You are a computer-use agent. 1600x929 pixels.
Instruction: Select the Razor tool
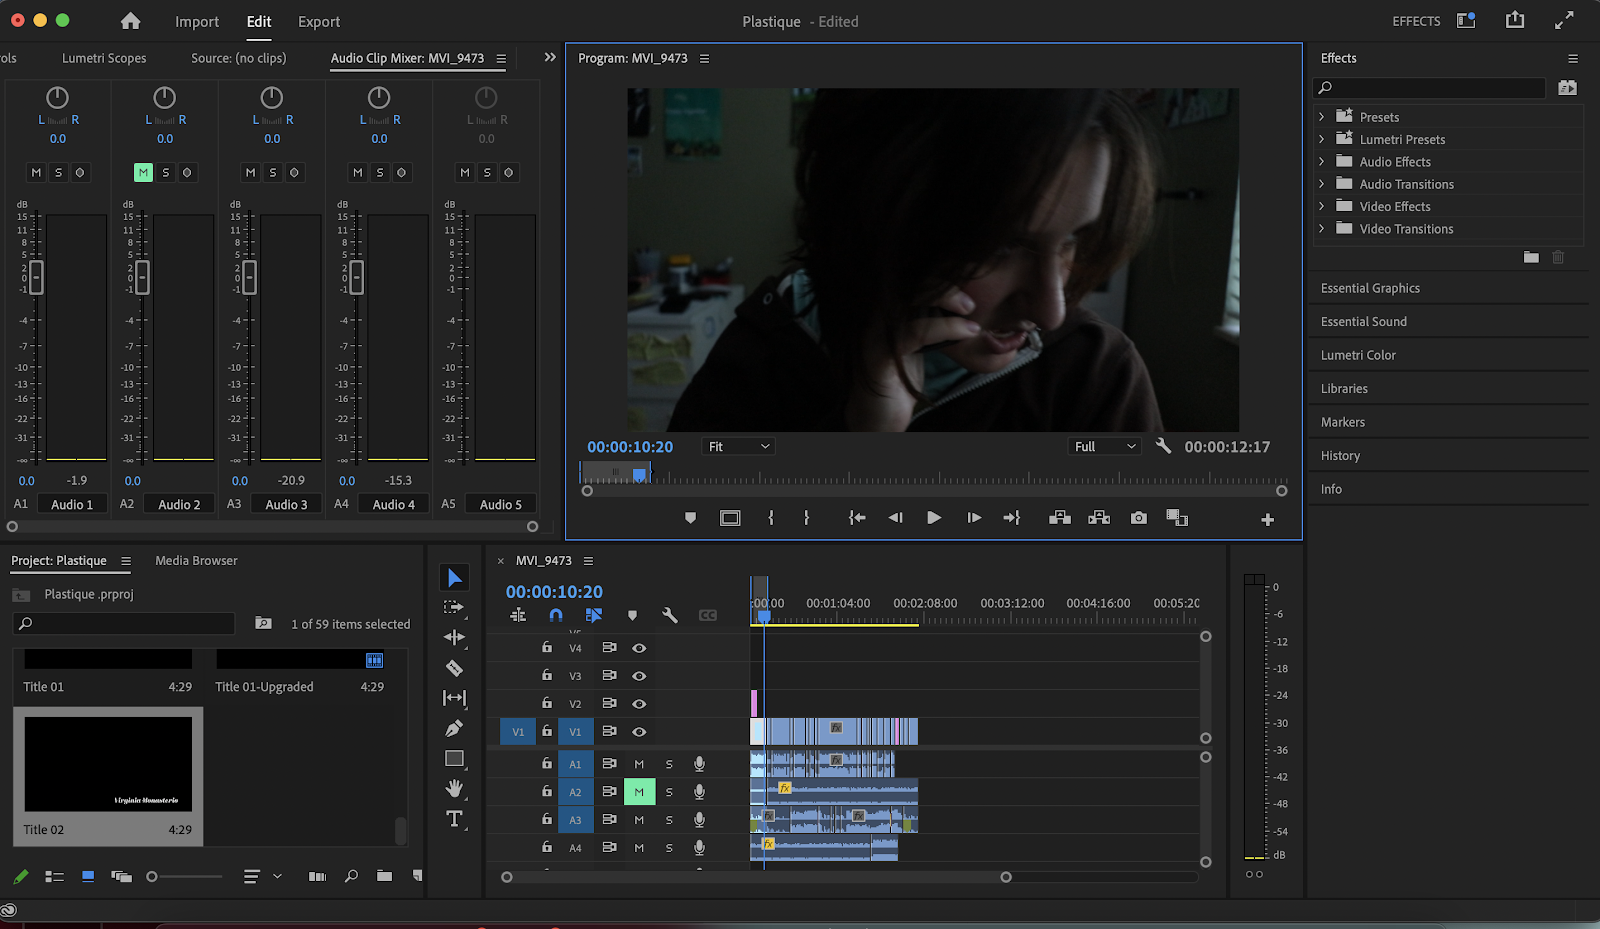tap(454, 668)
